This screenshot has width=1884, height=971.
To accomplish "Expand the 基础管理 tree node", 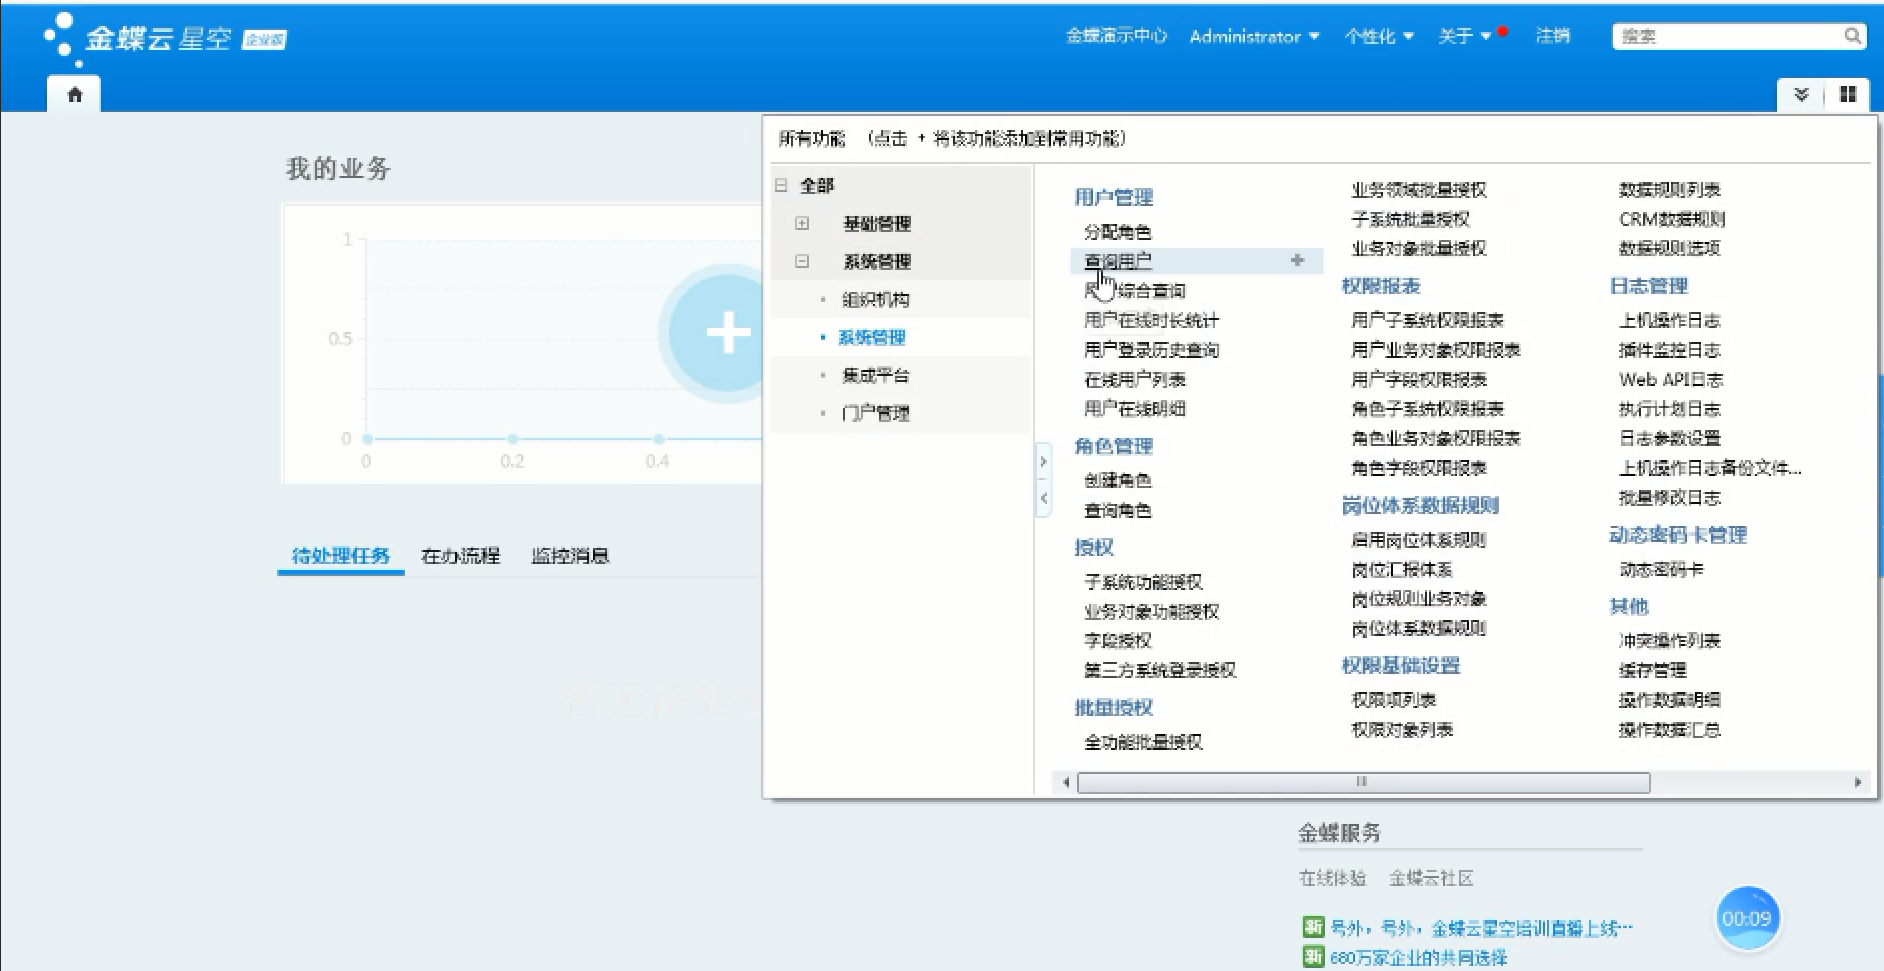I will [x=802, y=223].
